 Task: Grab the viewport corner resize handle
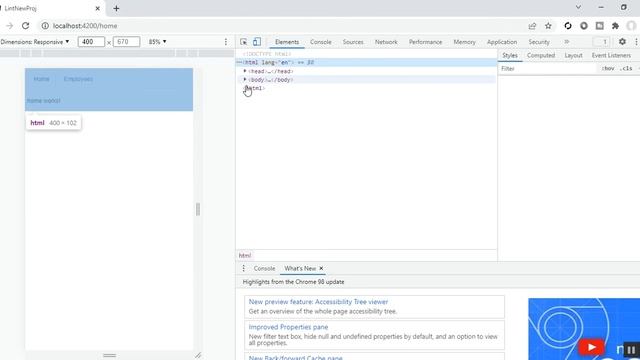(x=198, y=355)
